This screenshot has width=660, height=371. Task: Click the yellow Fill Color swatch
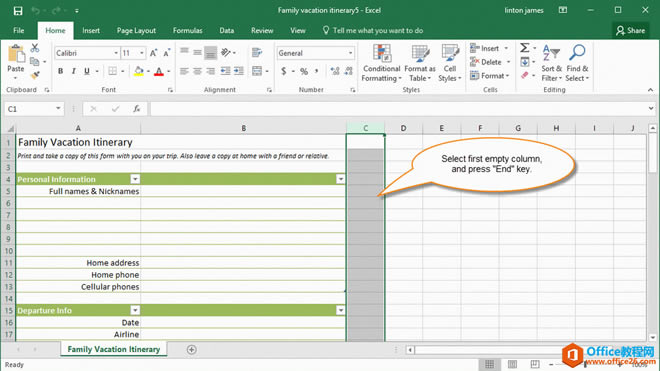[138, 71]
